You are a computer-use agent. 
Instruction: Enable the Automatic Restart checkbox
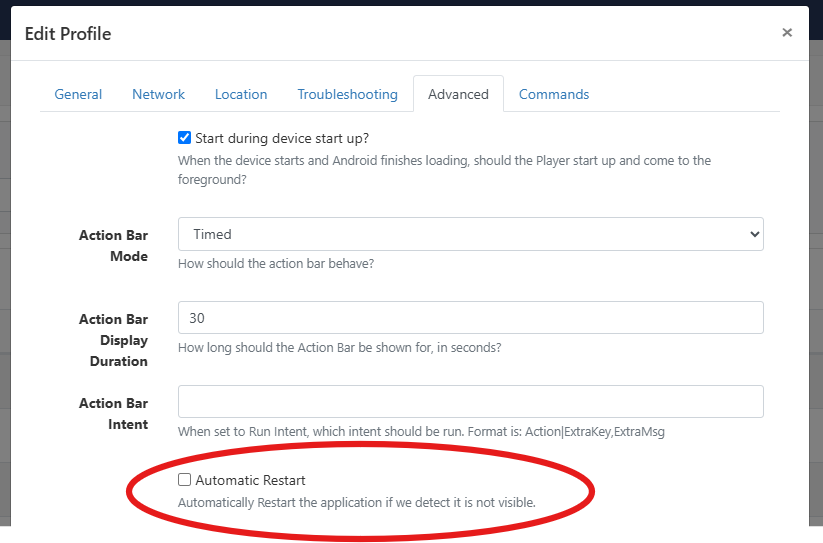[185, 480]
